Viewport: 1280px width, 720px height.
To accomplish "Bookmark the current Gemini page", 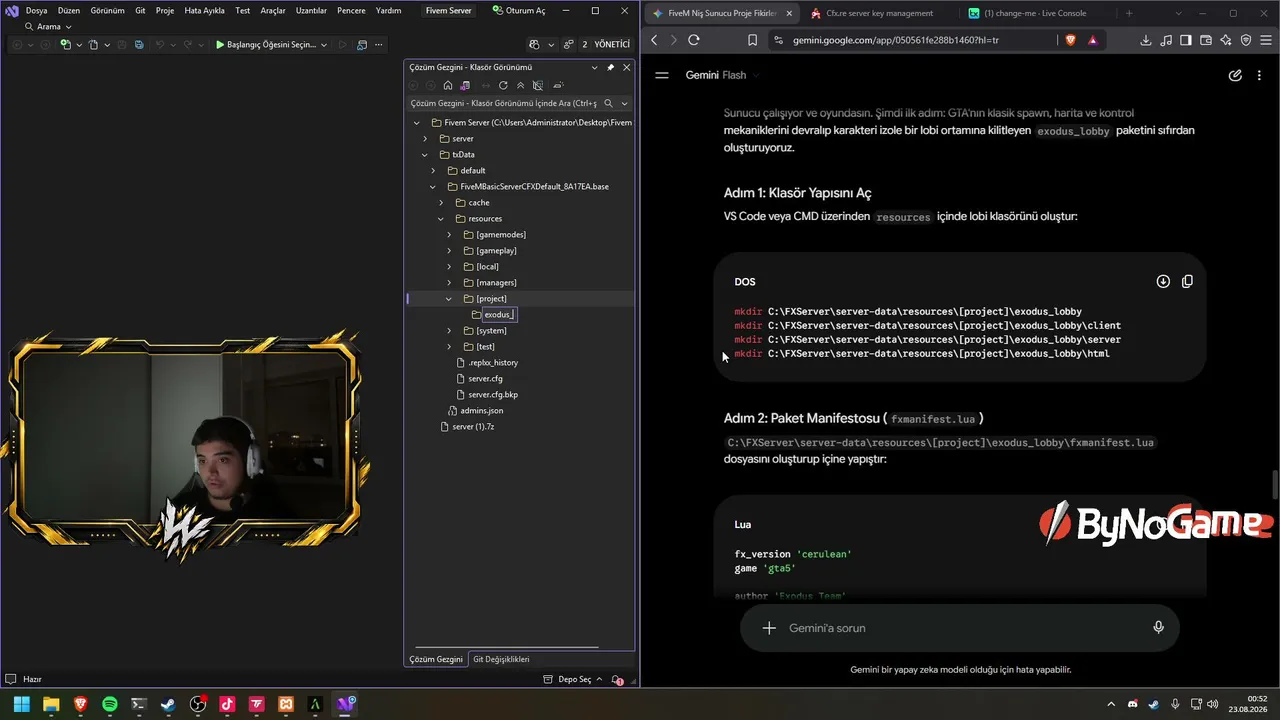I will (753, 40).
